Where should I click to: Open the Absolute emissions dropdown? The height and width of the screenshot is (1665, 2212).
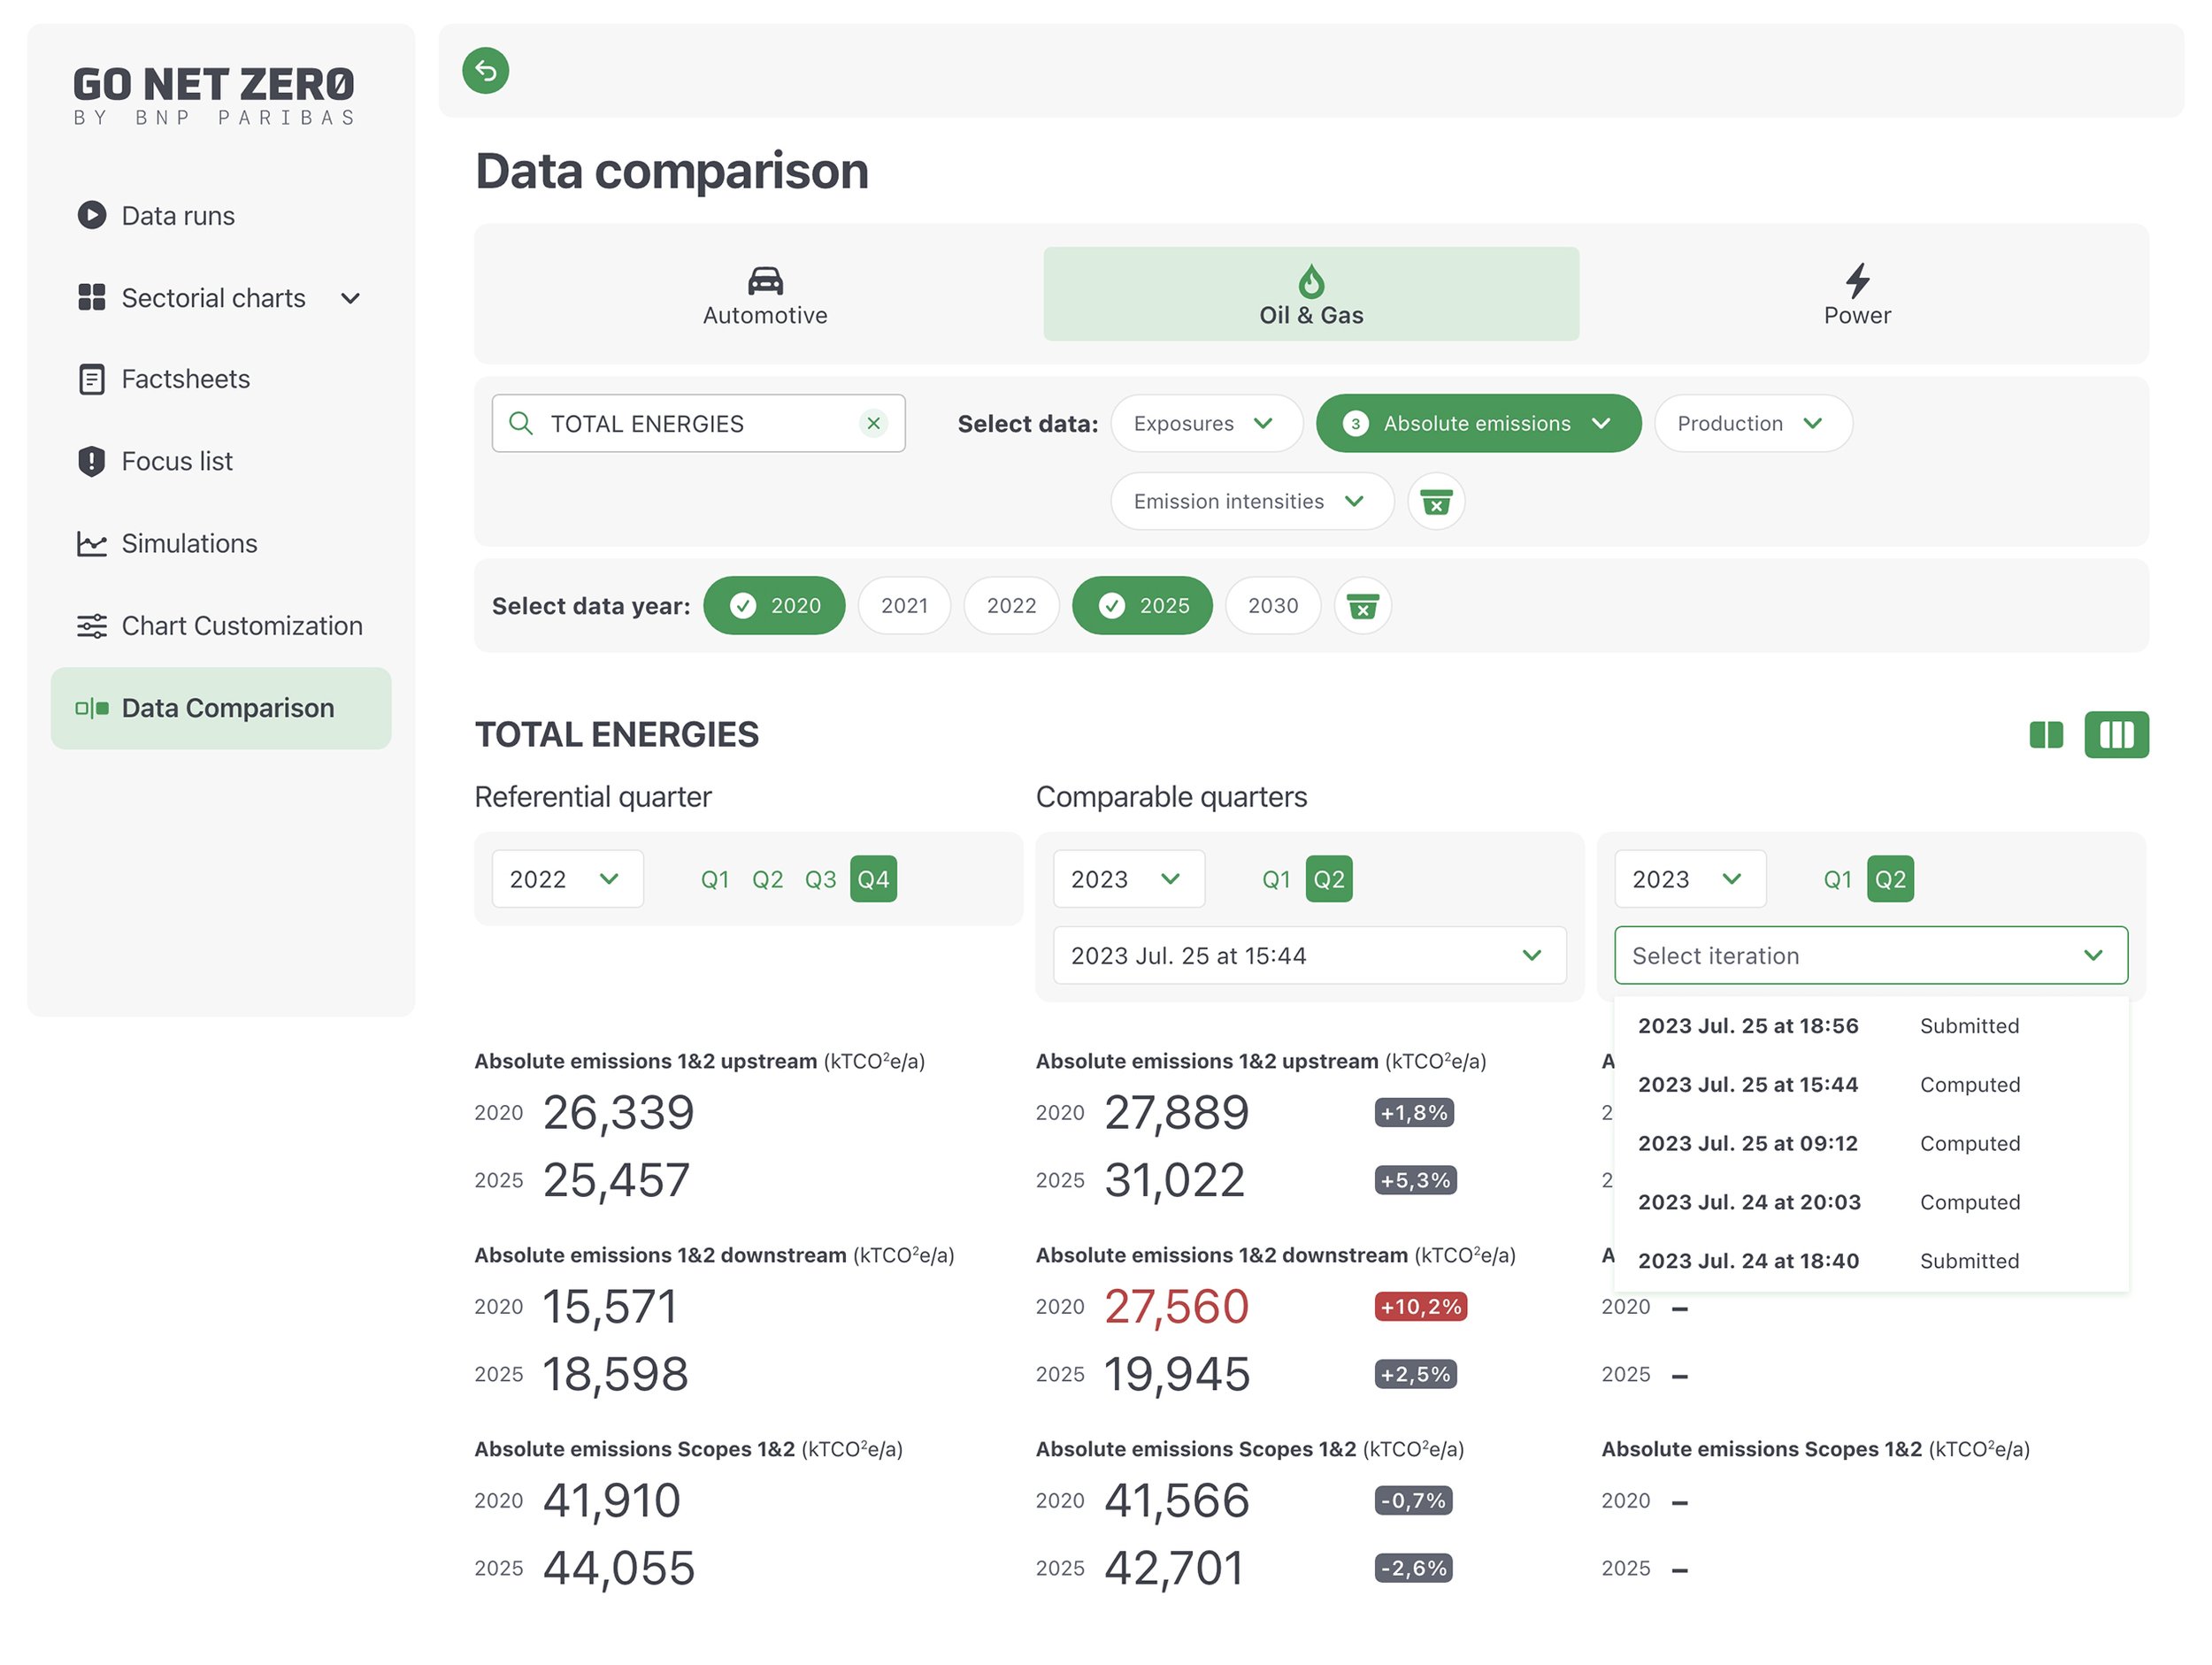coord(1478,423)
